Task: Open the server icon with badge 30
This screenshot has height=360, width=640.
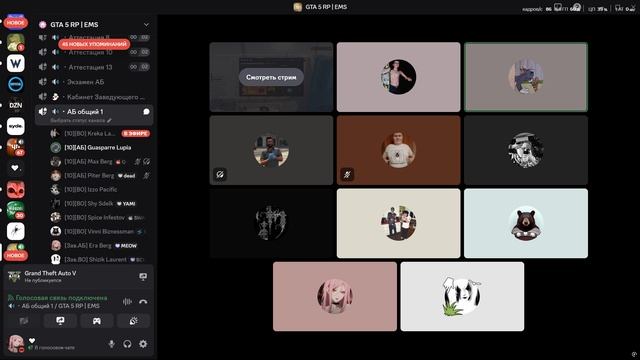Action: click(16, 210)
